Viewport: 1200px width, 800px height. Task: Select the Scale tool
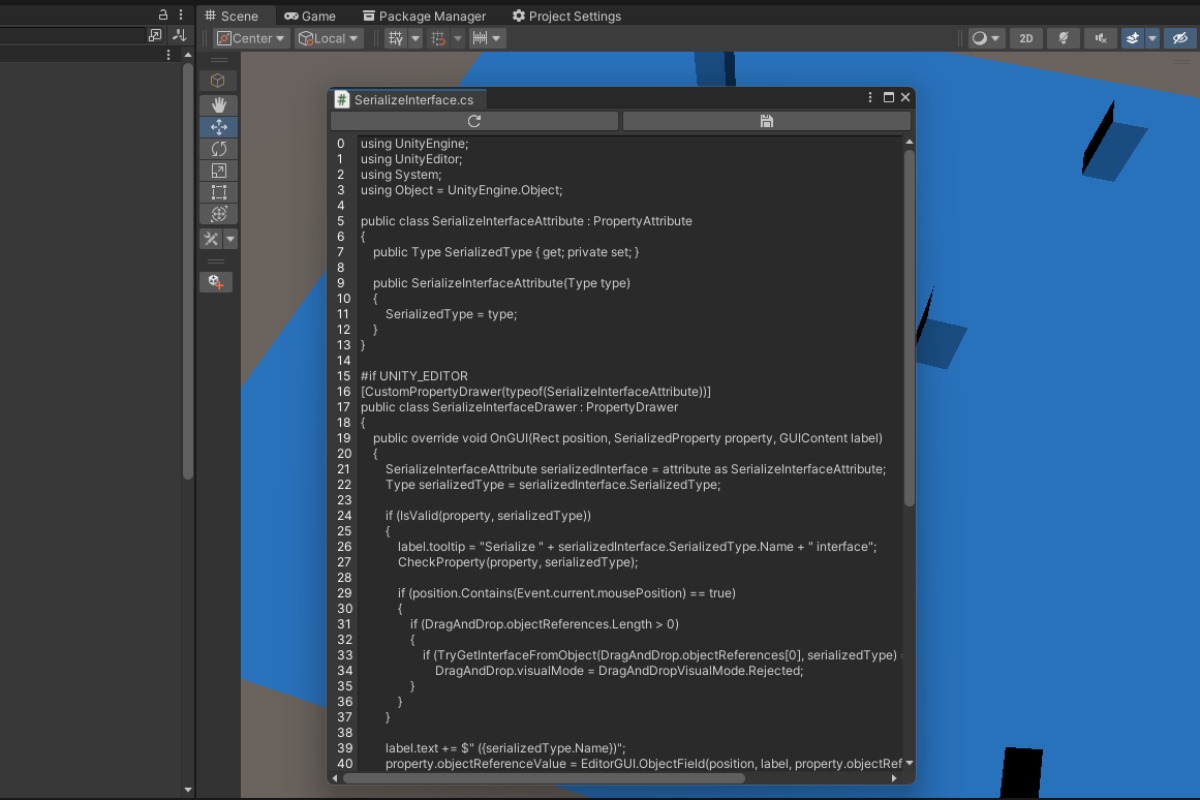tap(218, 171)
